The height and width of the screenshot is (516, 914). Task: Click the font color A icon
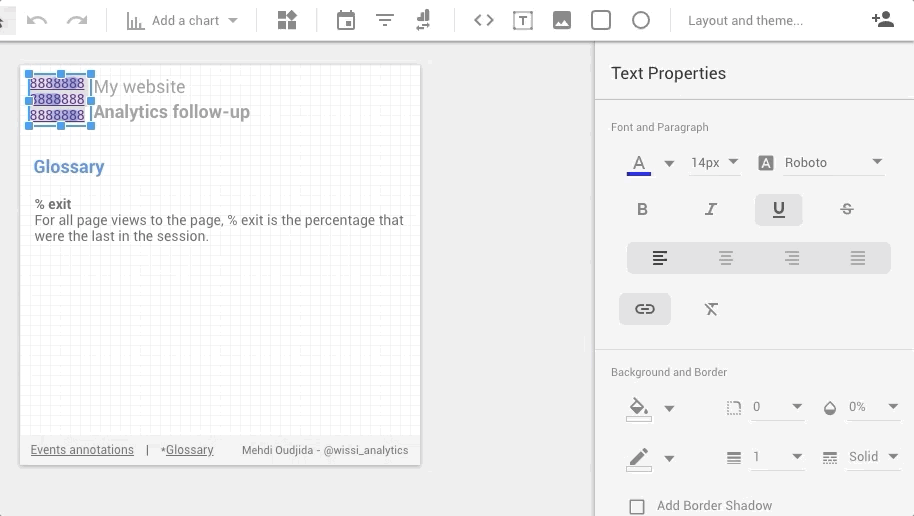coord(639,164)
